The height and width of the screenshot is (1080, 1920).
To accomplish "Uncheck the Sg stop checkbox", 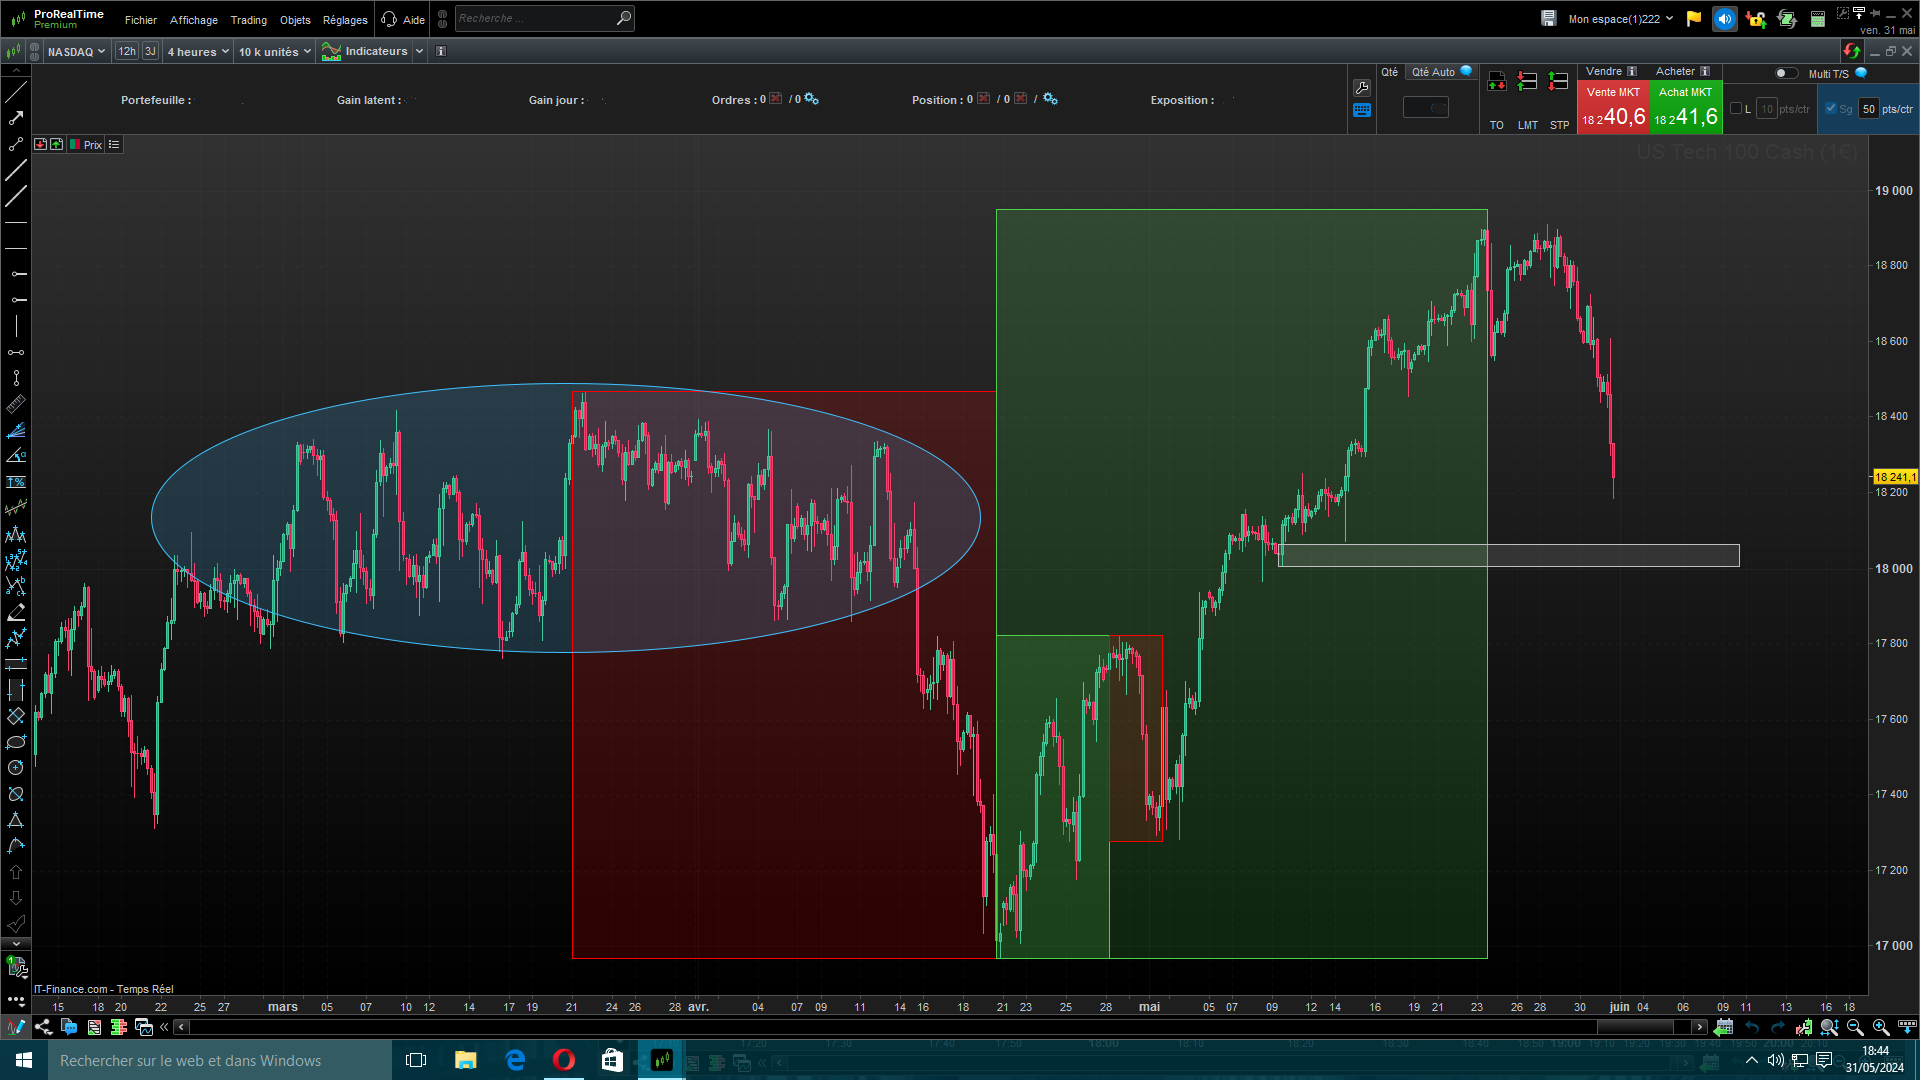I will coord(1831,109).
